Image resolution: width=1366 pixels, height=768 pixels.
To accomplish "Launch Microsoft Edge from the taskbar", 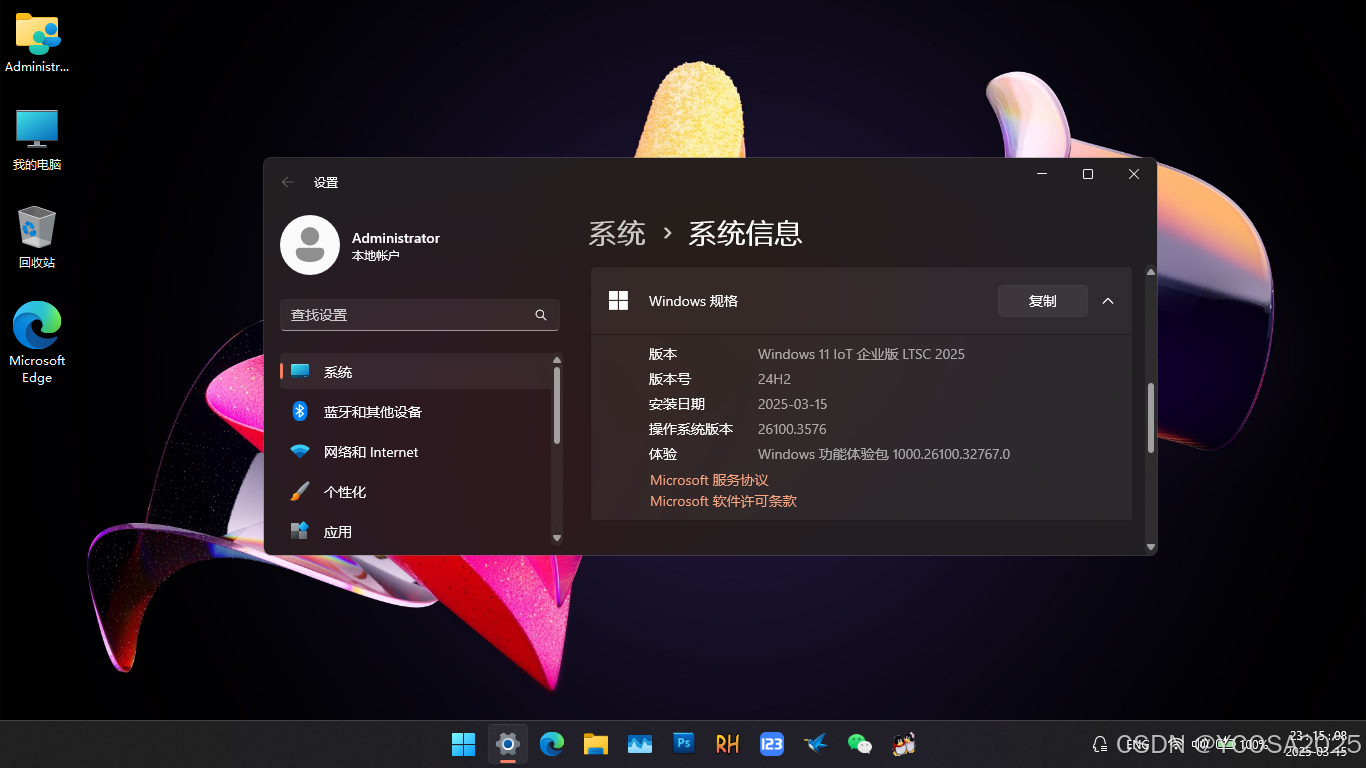I will click(x=552, y=744).
